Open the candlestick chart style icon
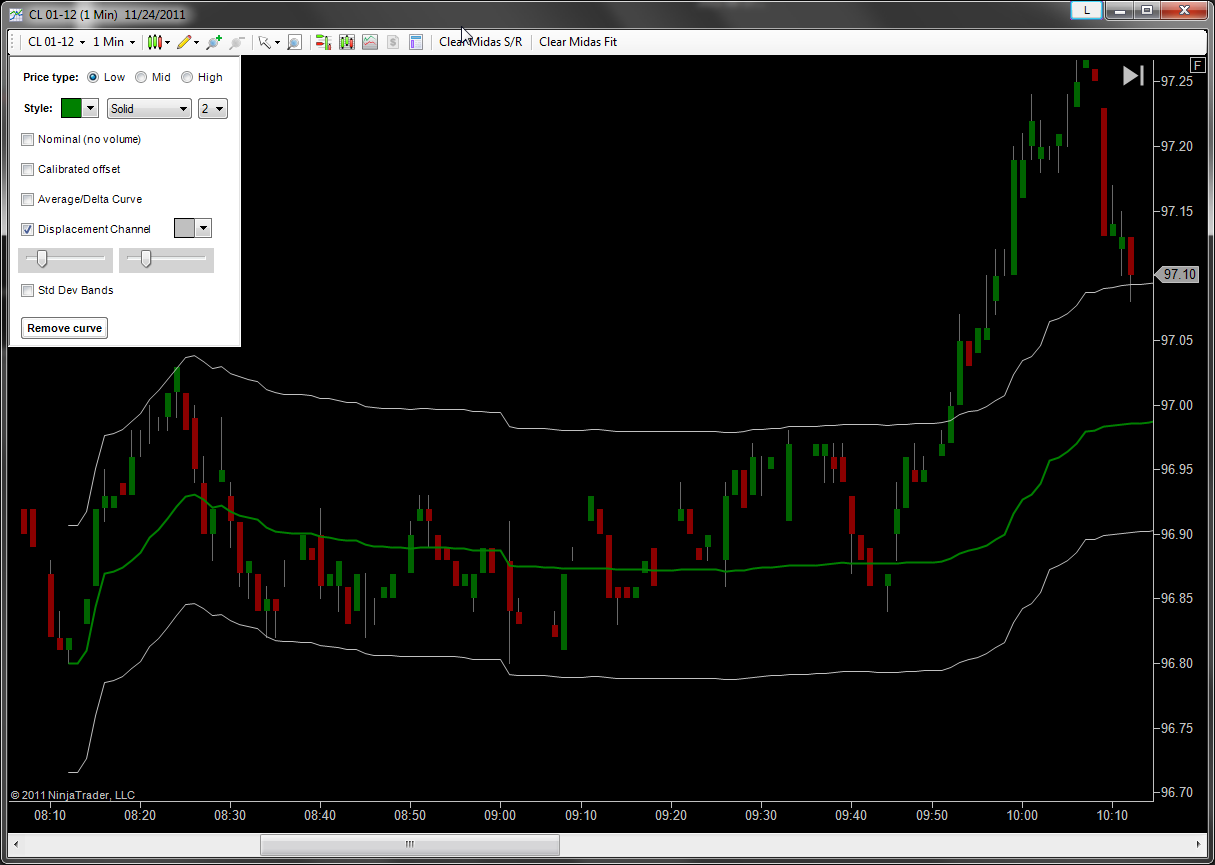Viewport: 1215px width, 865px height. (154, 42)
